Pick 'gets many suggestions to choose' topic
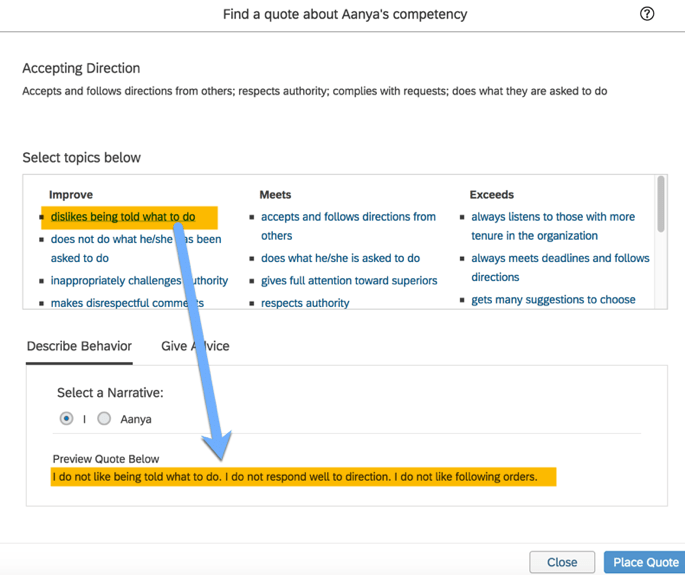Screen dimensions: 685x575 pyautogui.click(x=553, y=300)
